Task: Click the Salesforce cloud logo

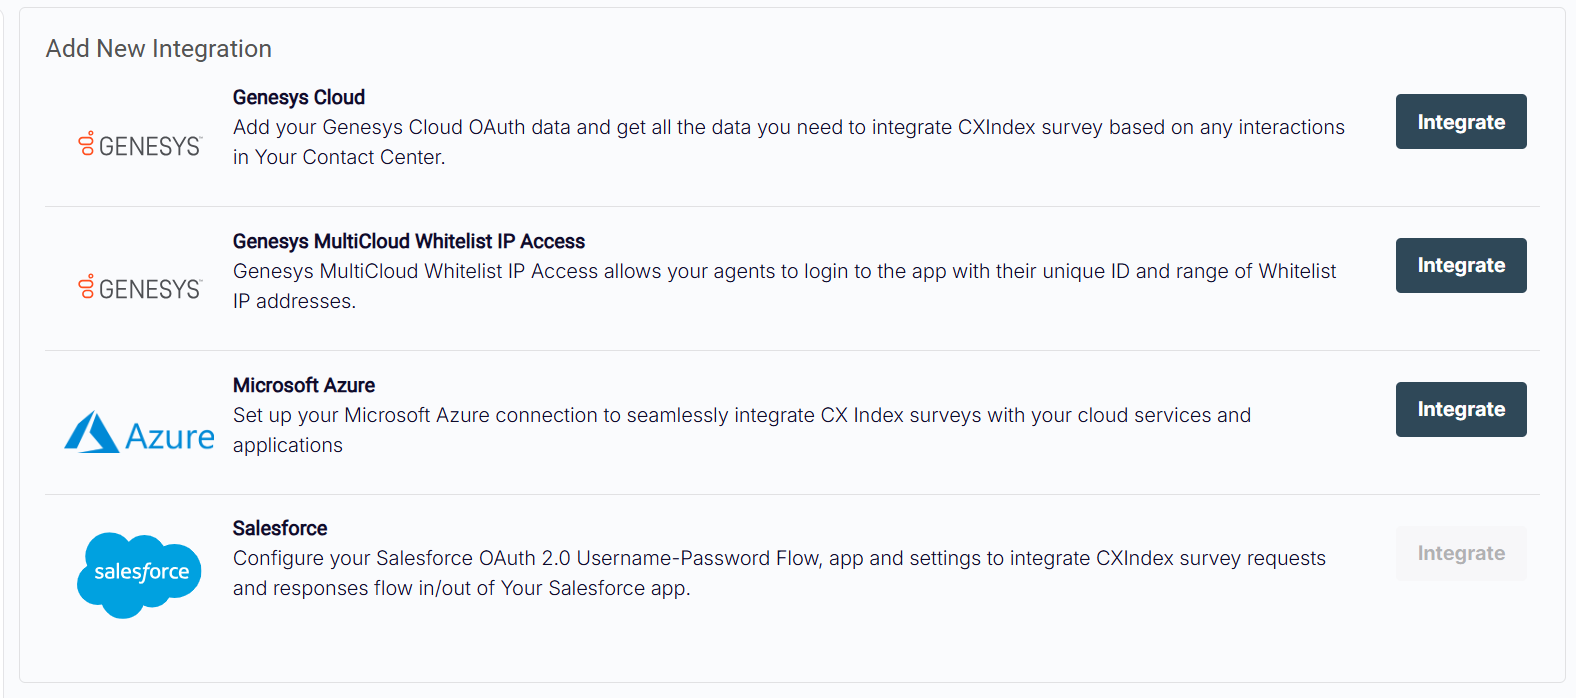Action: 139,574
